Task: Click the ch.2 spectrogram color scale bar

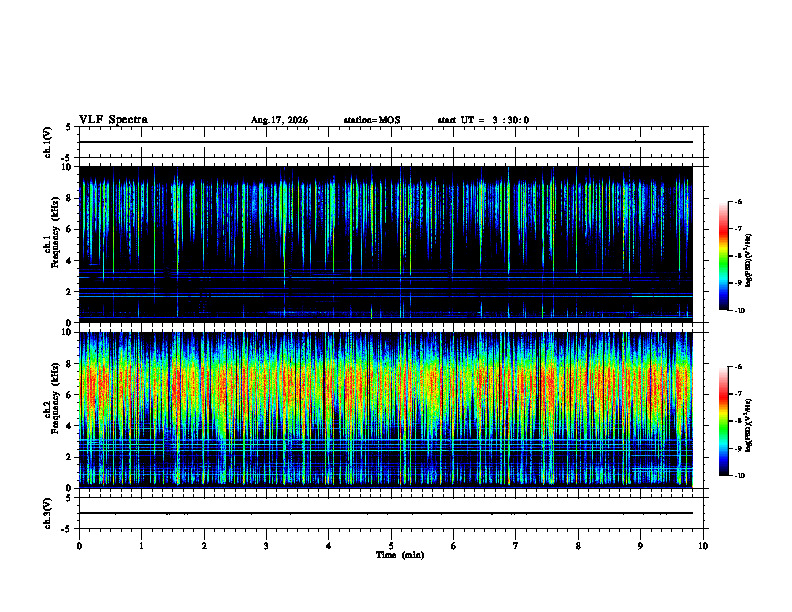Action: [x=723, y=421]
